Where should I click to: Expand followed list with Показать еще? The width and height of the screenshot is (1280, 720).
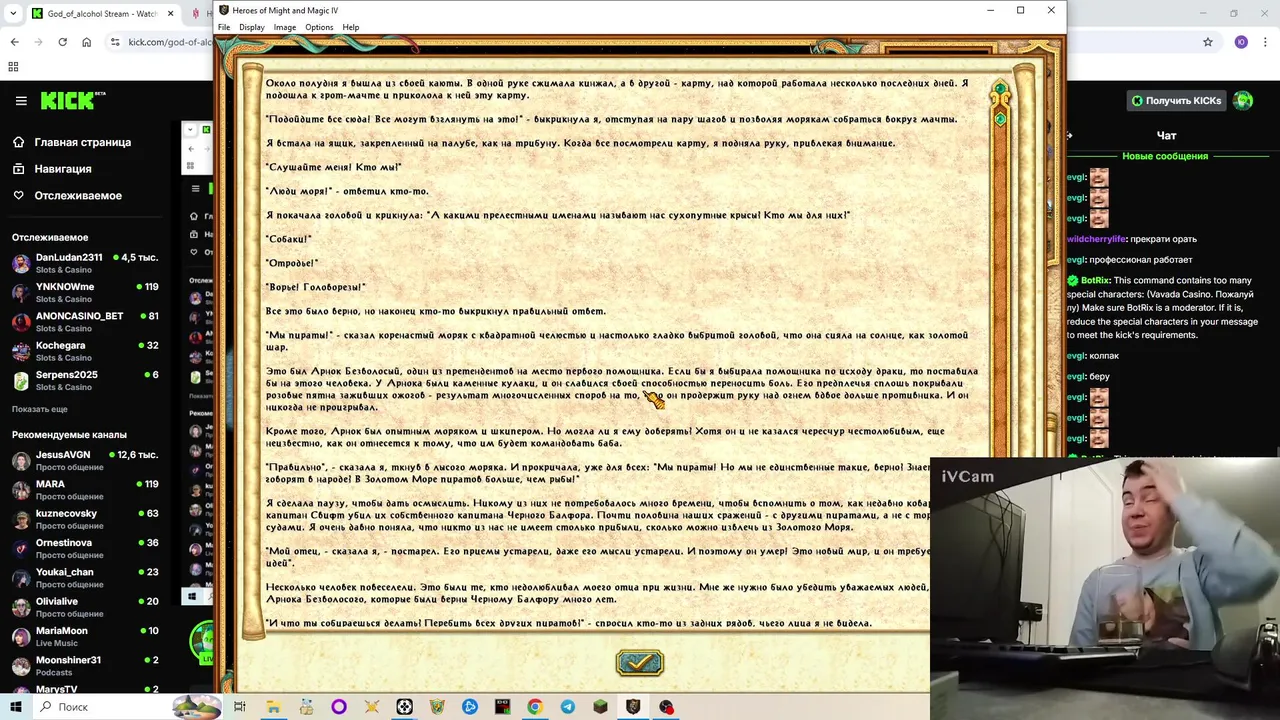pos(40,409)
